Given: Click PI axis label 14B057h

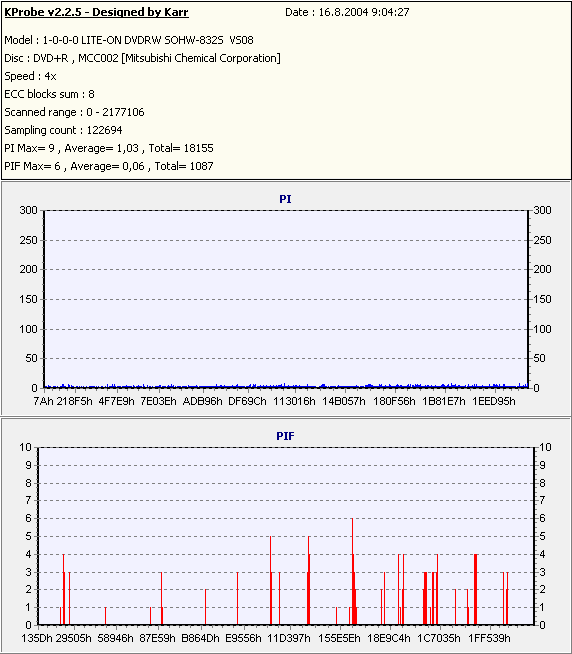Looking at the screenshot, I should [343, 401].
